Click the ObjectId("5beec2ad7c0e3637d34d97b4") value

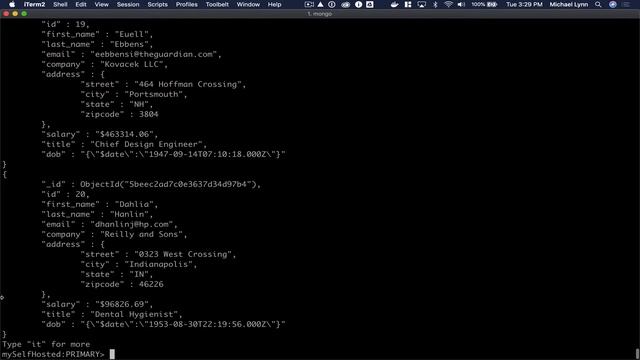(x=167, y=184)
